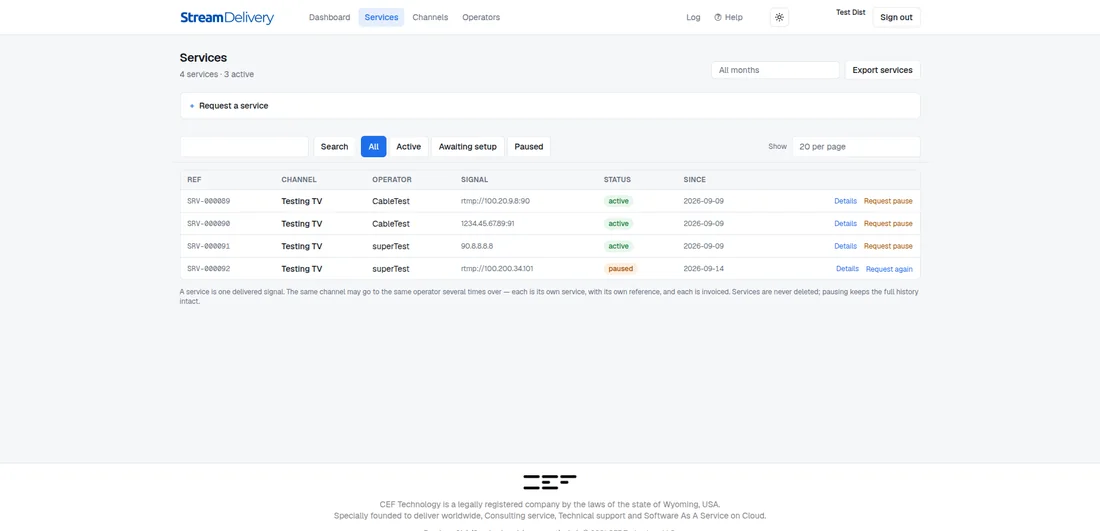Viewport: 1100px width, 531px height.
Task: Expand Request a service panel
Action: click(x=550, y=106)
